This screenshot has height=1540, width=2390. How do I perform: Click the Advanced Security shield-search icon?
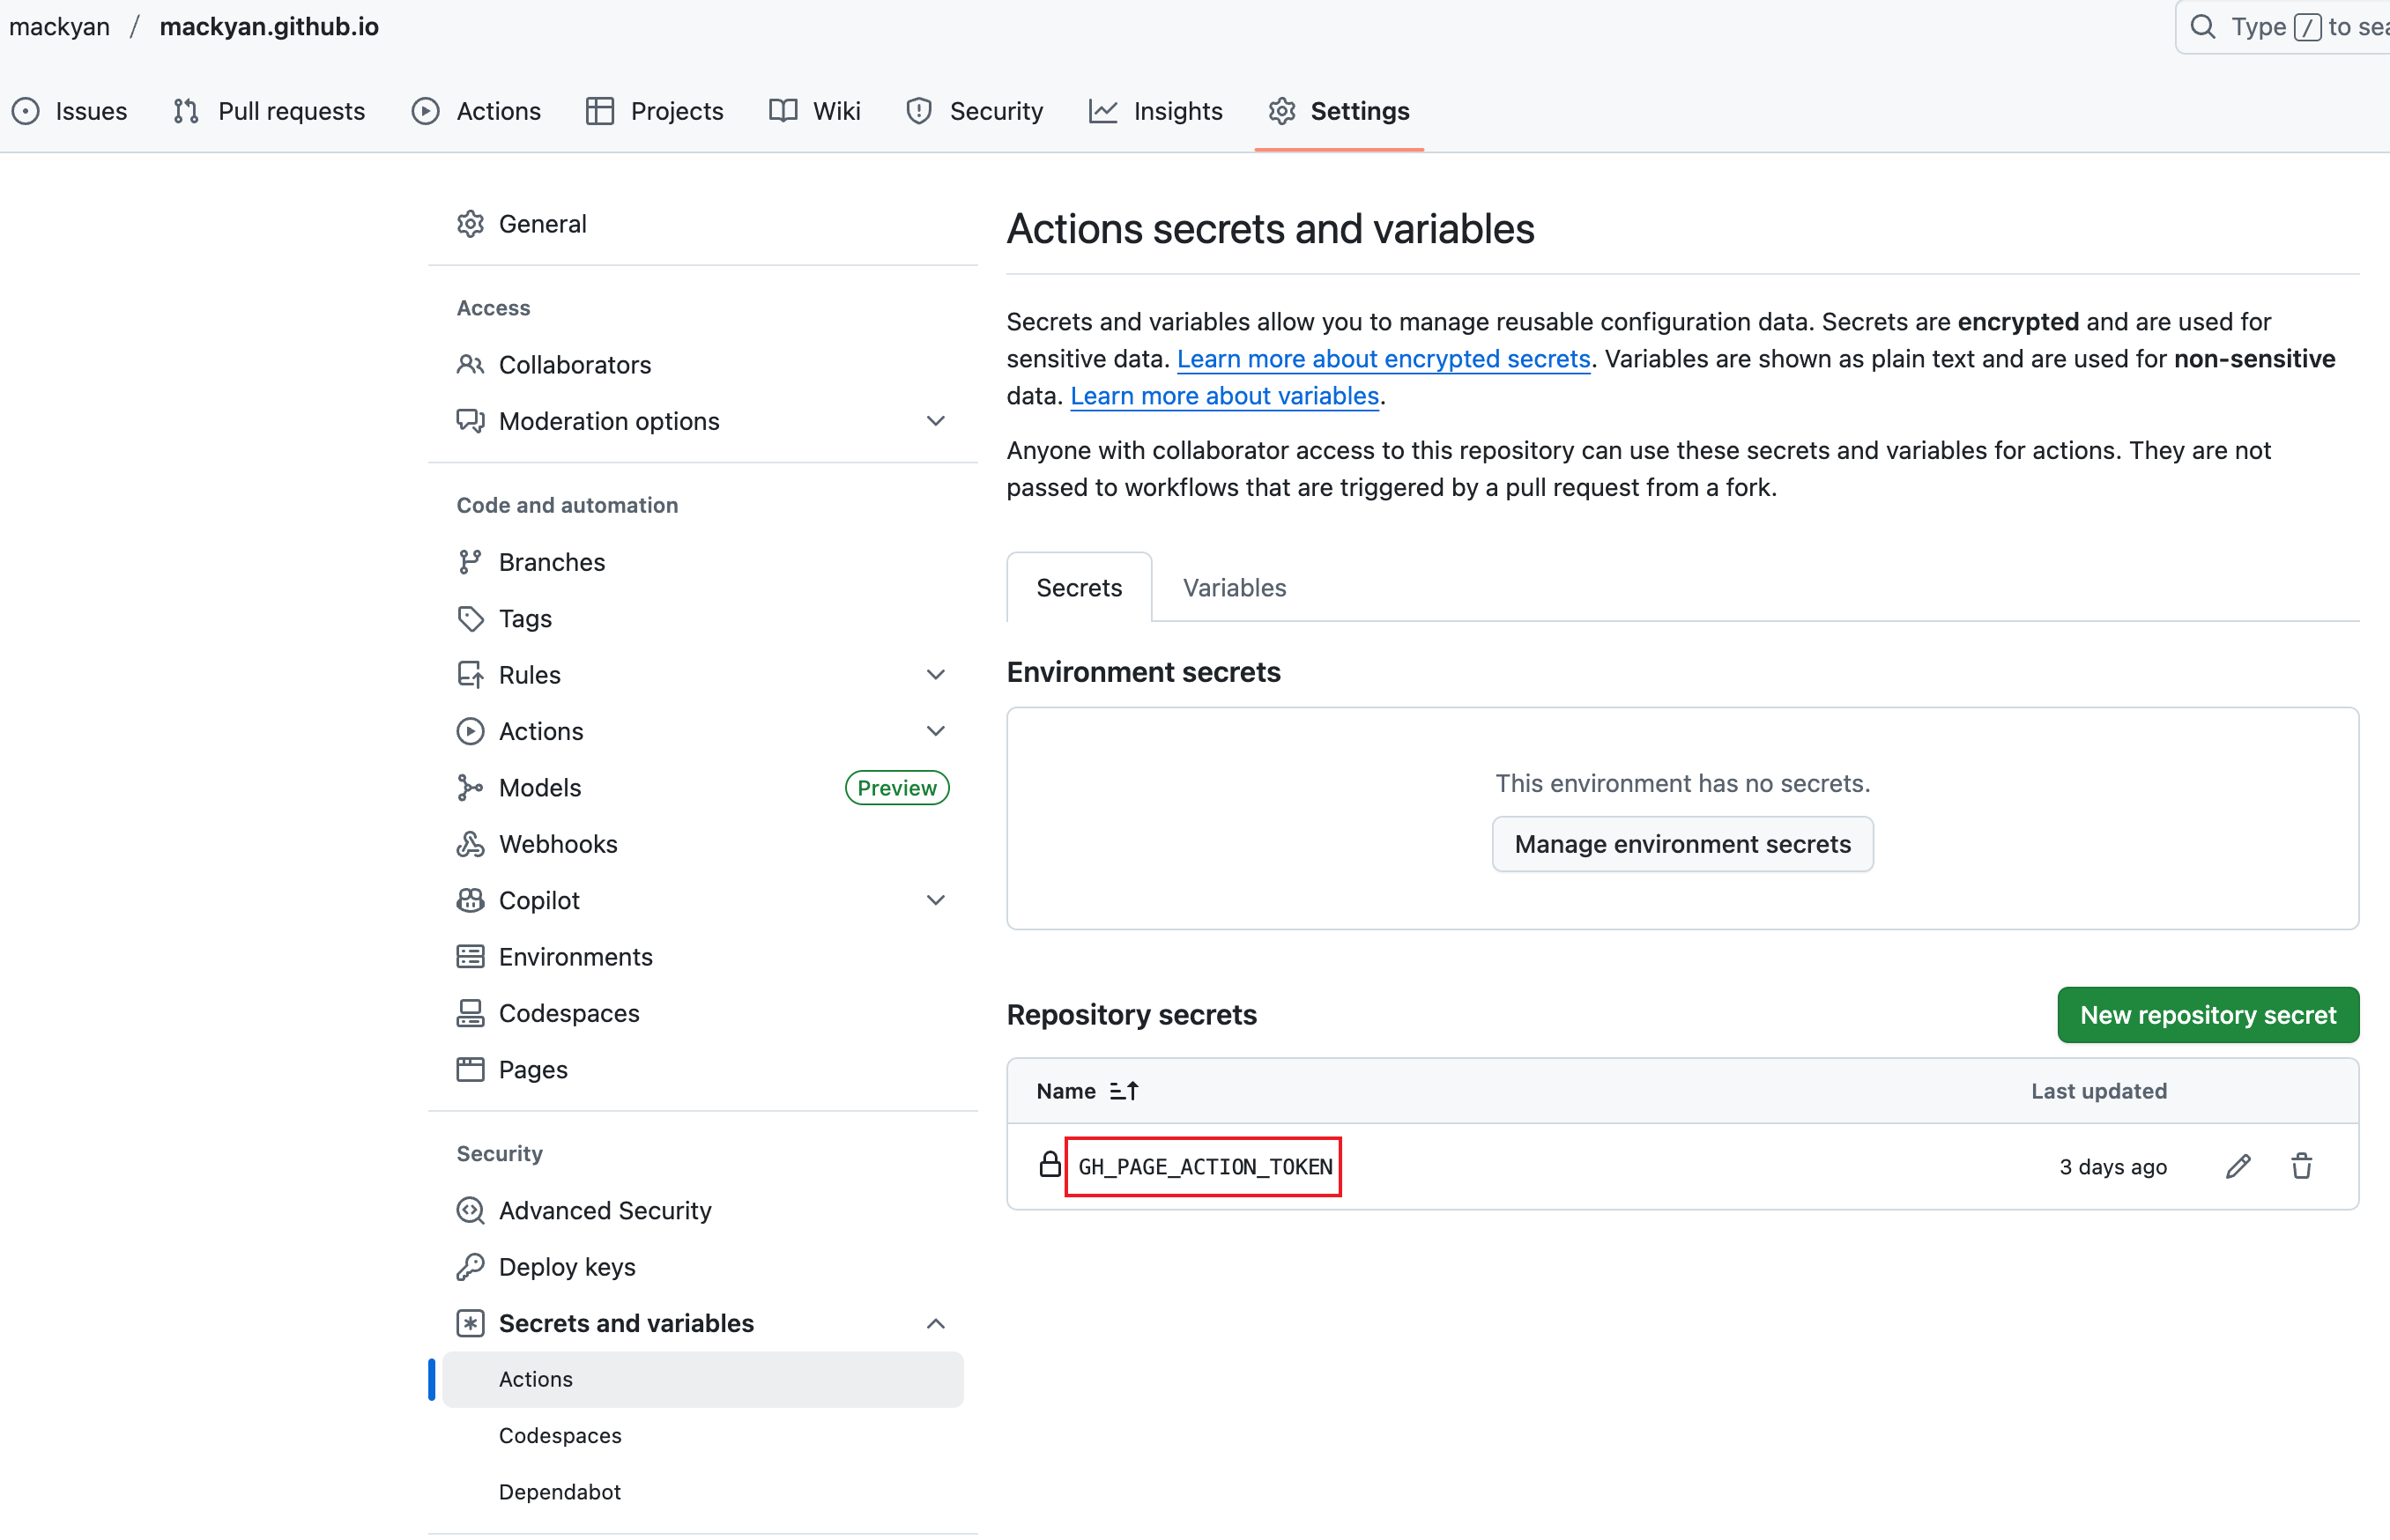click(470, 1210)
